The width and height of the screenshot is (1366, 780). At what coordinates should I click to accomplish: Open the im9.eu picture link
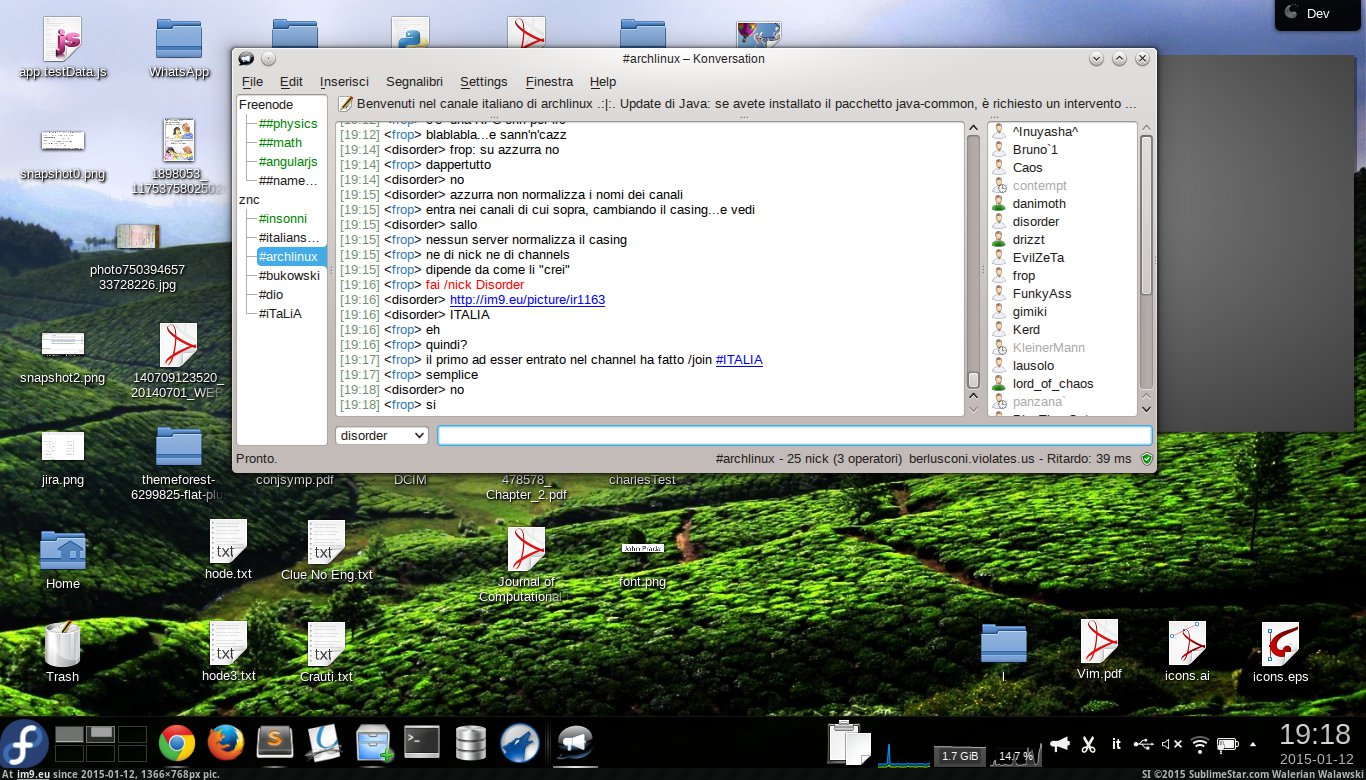pos(527,300)
